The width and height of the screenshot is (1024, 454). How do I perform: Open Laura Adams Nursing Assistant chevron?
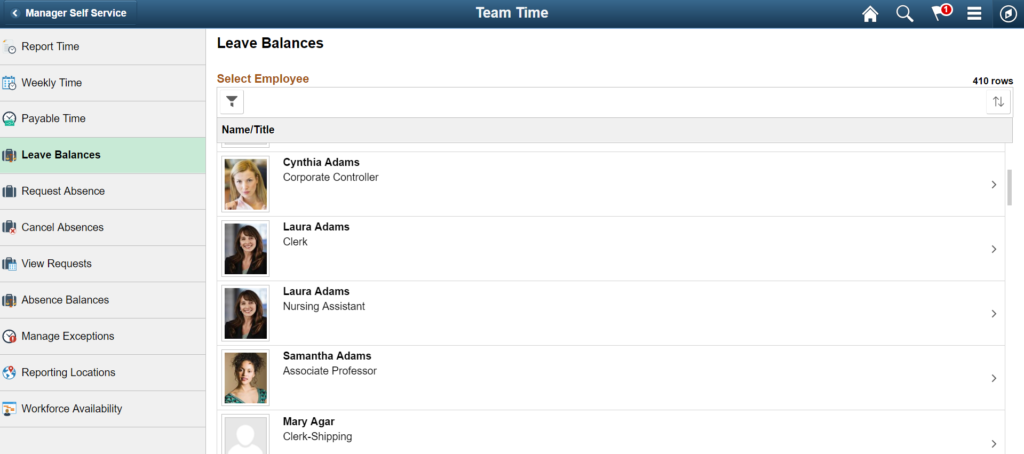coord(993,314)
